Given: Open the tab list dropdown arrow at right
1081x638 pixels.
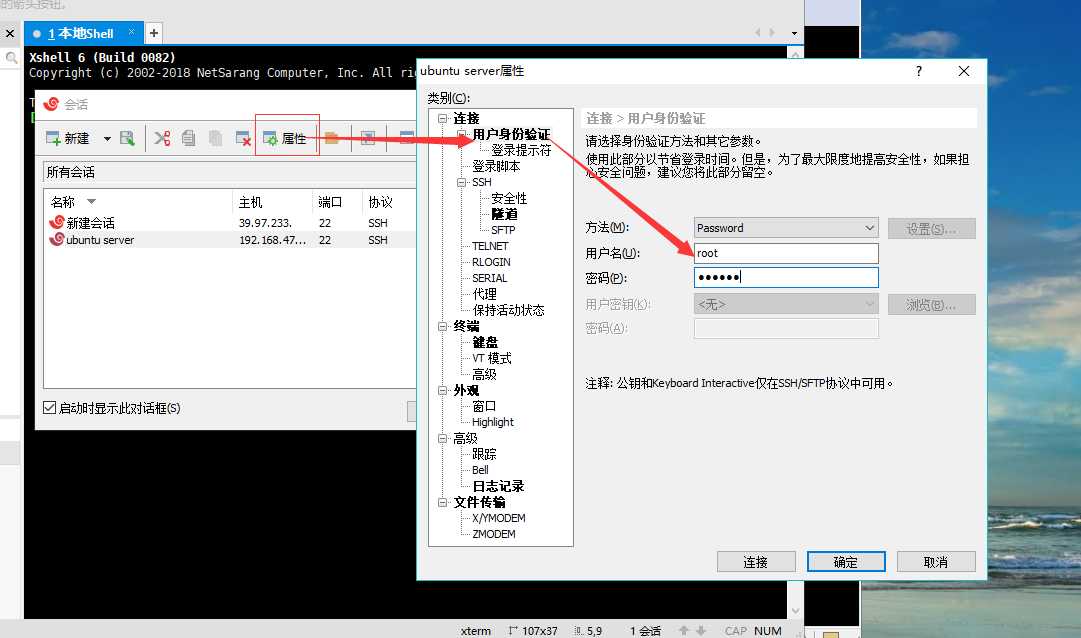Looking at the screenshot, I should click(x=794, y=33).
